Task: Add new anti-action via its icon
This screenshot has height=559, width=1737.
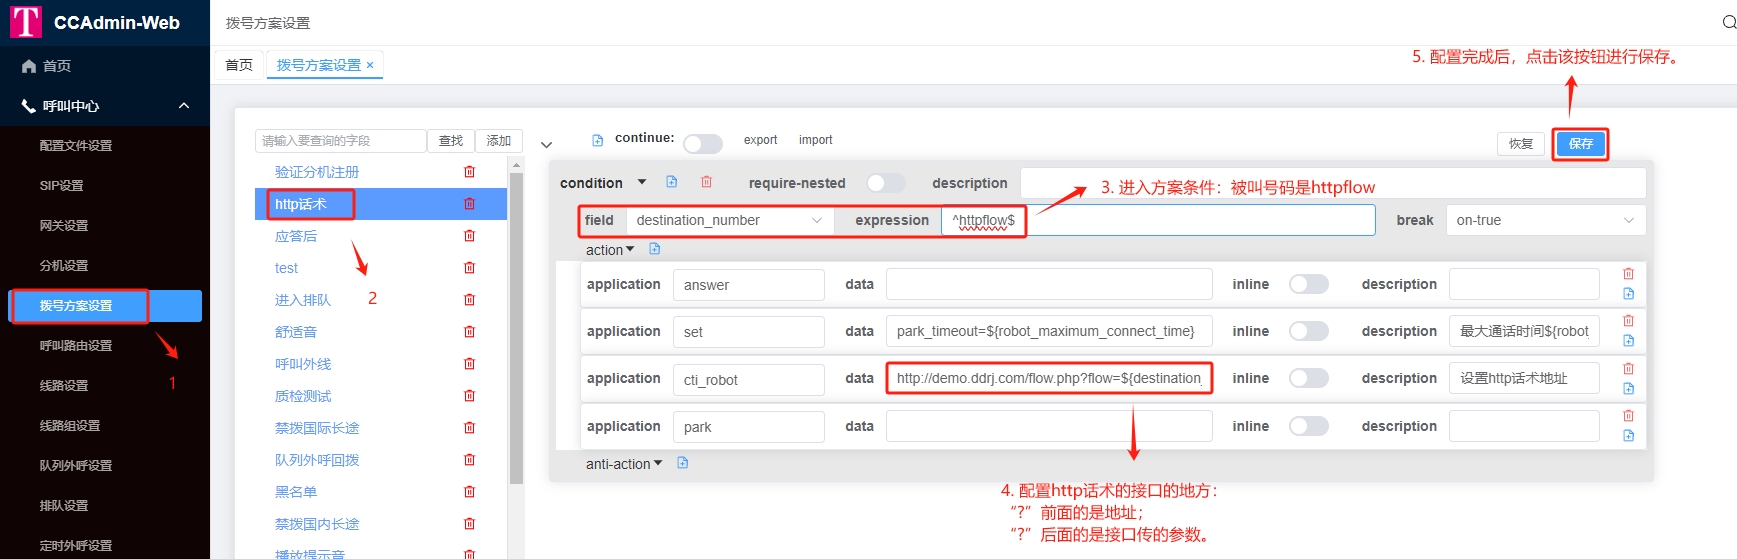Action: 683,463
